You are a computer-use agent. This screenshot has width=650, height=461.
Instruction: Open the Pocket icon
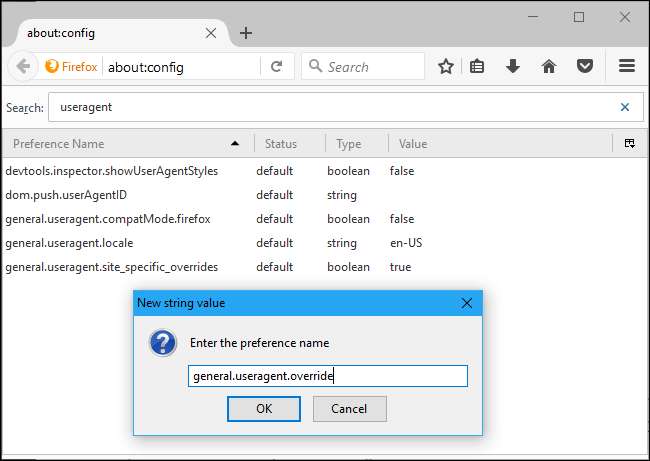[584, 67]
